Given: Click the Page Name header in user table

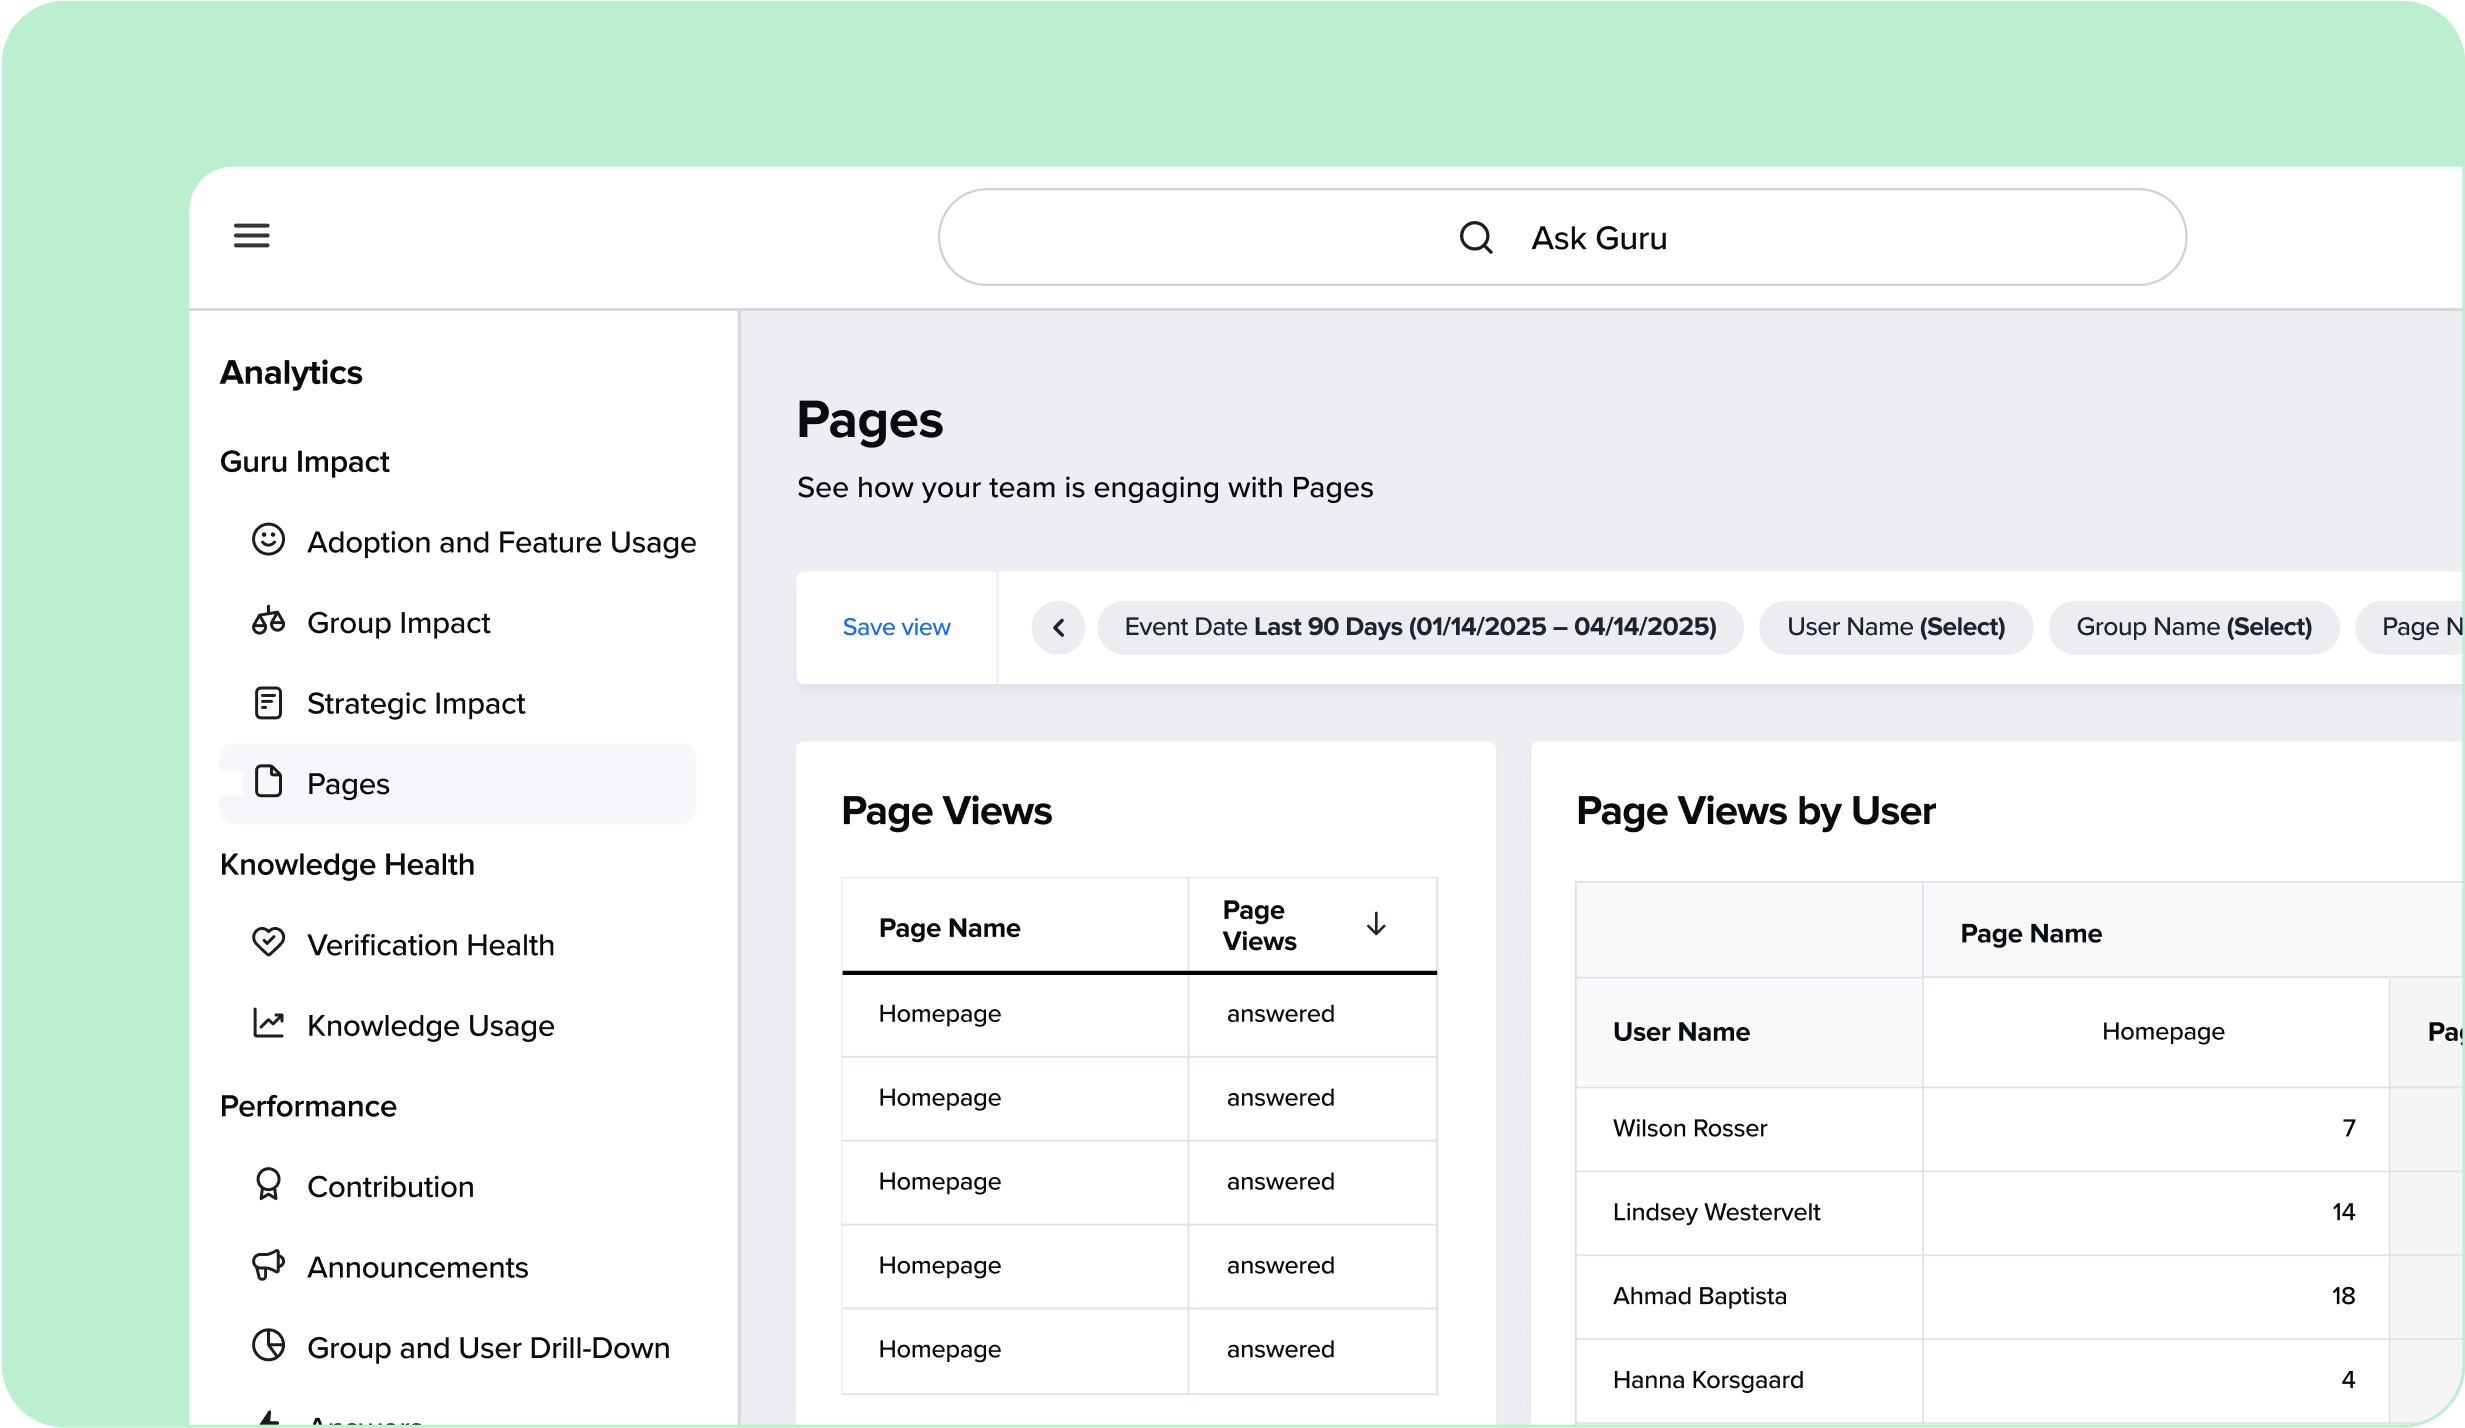Looking at the screenshot, I should (x=2031, y=934).
